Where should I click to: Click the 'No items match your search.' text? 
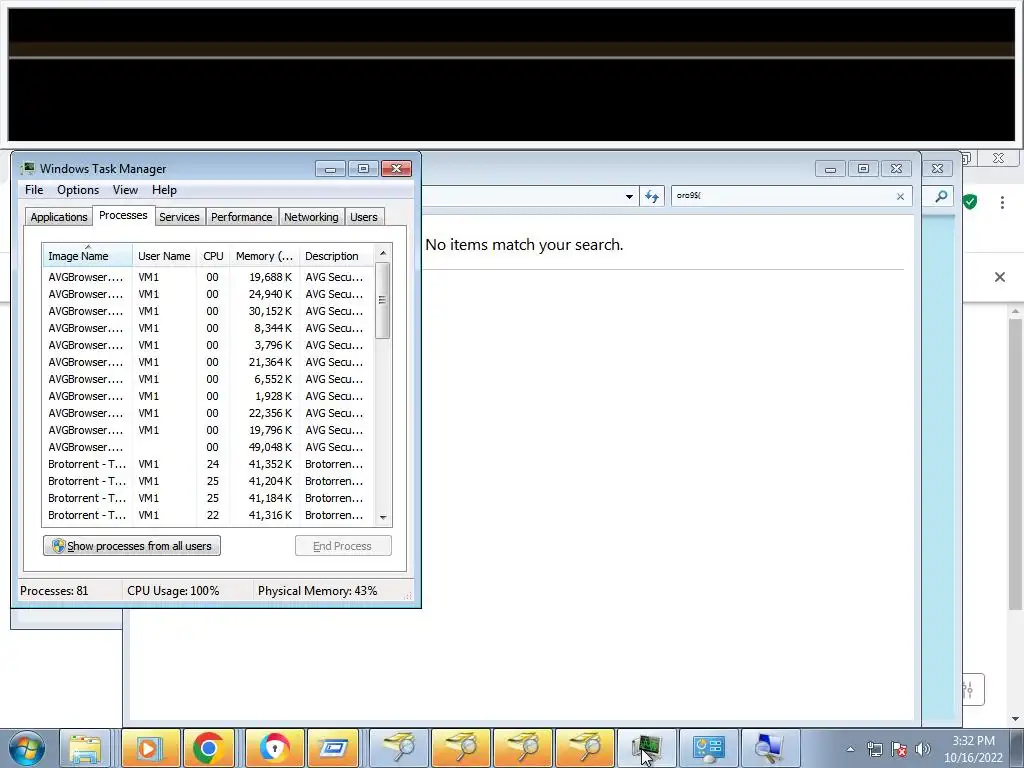(524, 245)
